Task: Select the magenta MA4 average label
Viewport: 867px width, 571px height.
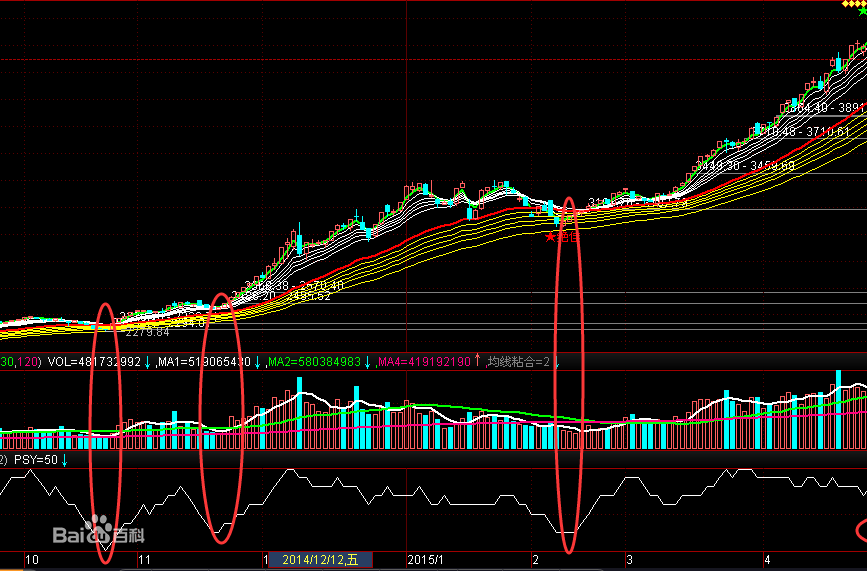Action: pyautogui.click(x=423, y=361)
